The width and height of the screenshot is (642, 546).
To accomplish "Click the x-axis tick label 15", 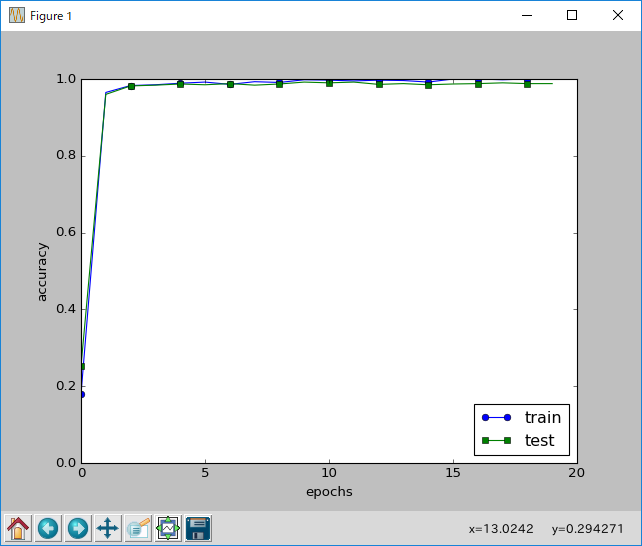I will click(x=453, y=473).
